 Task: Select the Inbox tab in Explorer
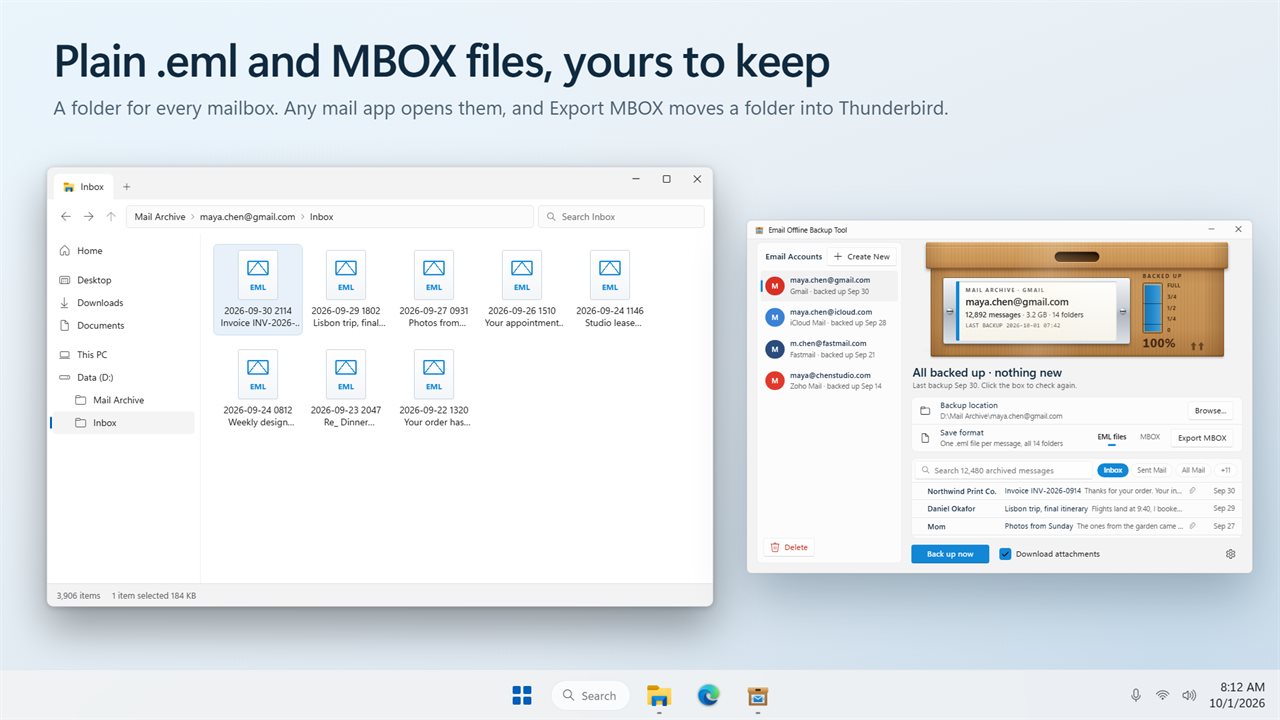click(x=84, y=187)
